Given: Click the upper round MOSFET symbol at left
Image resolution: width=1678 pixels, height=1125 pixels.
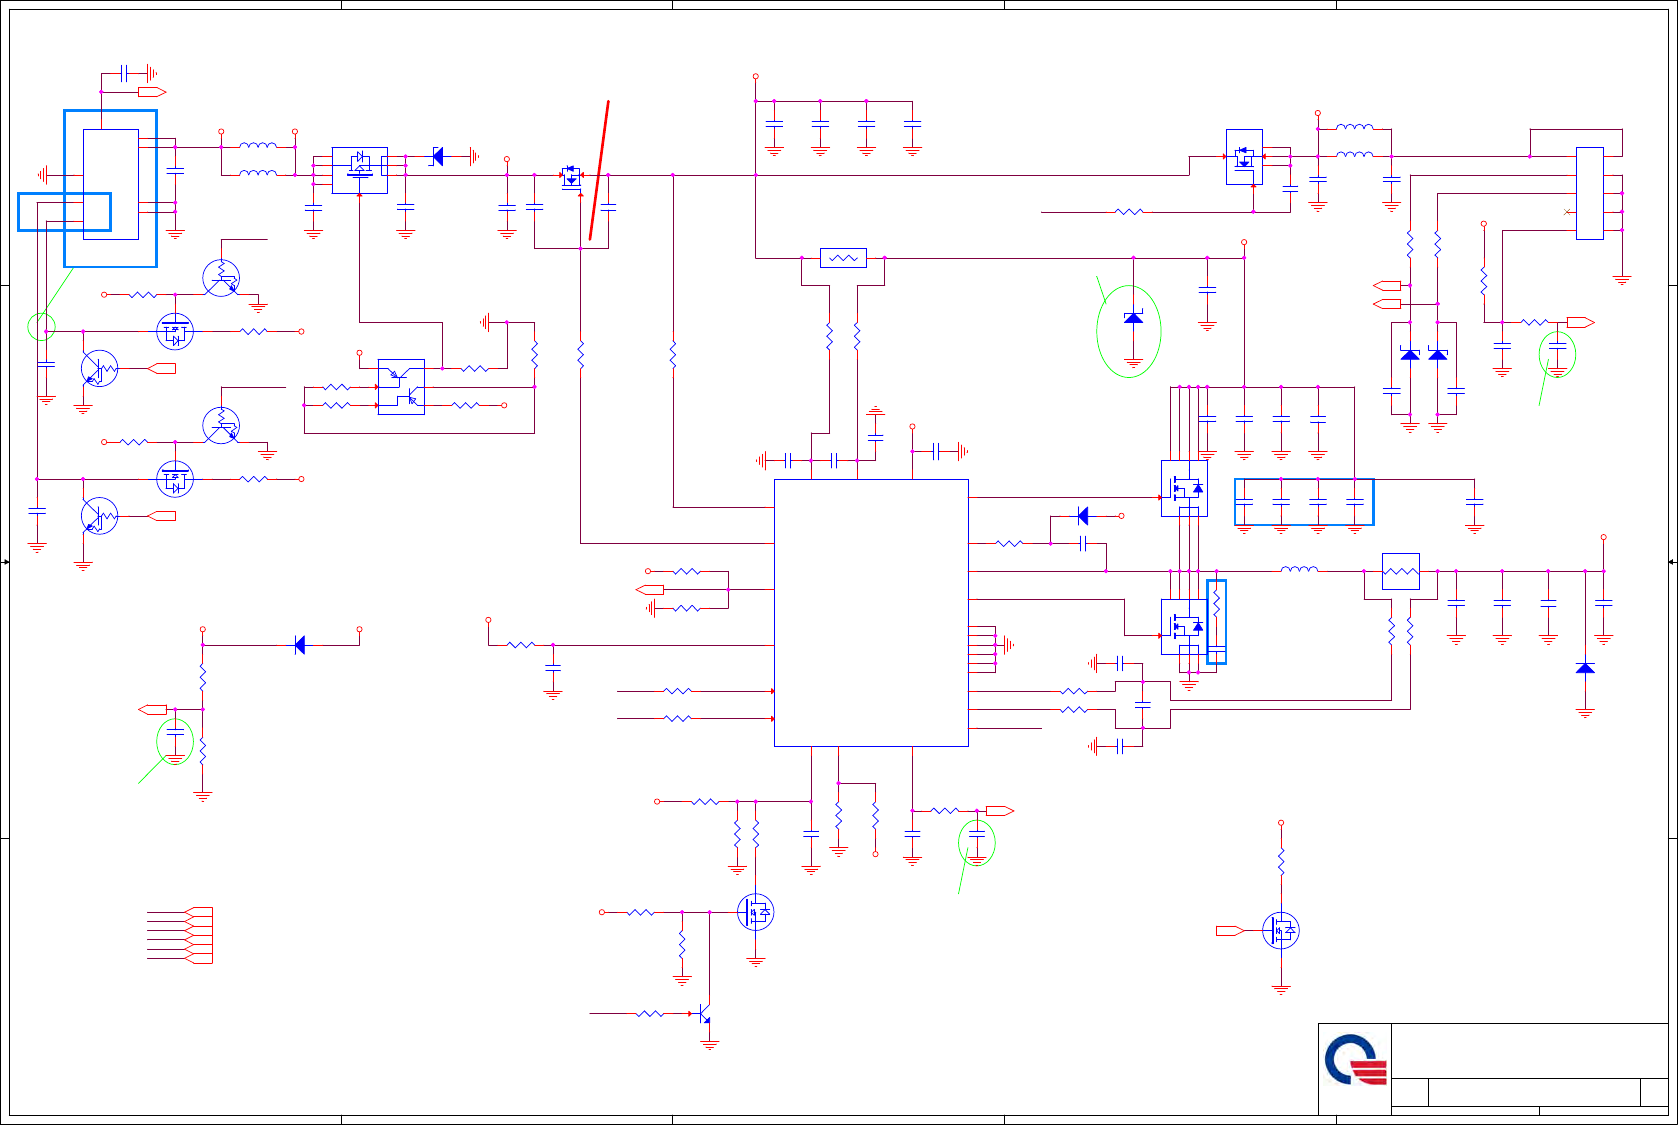Looking at the screenshot, I should coord(175,331).
